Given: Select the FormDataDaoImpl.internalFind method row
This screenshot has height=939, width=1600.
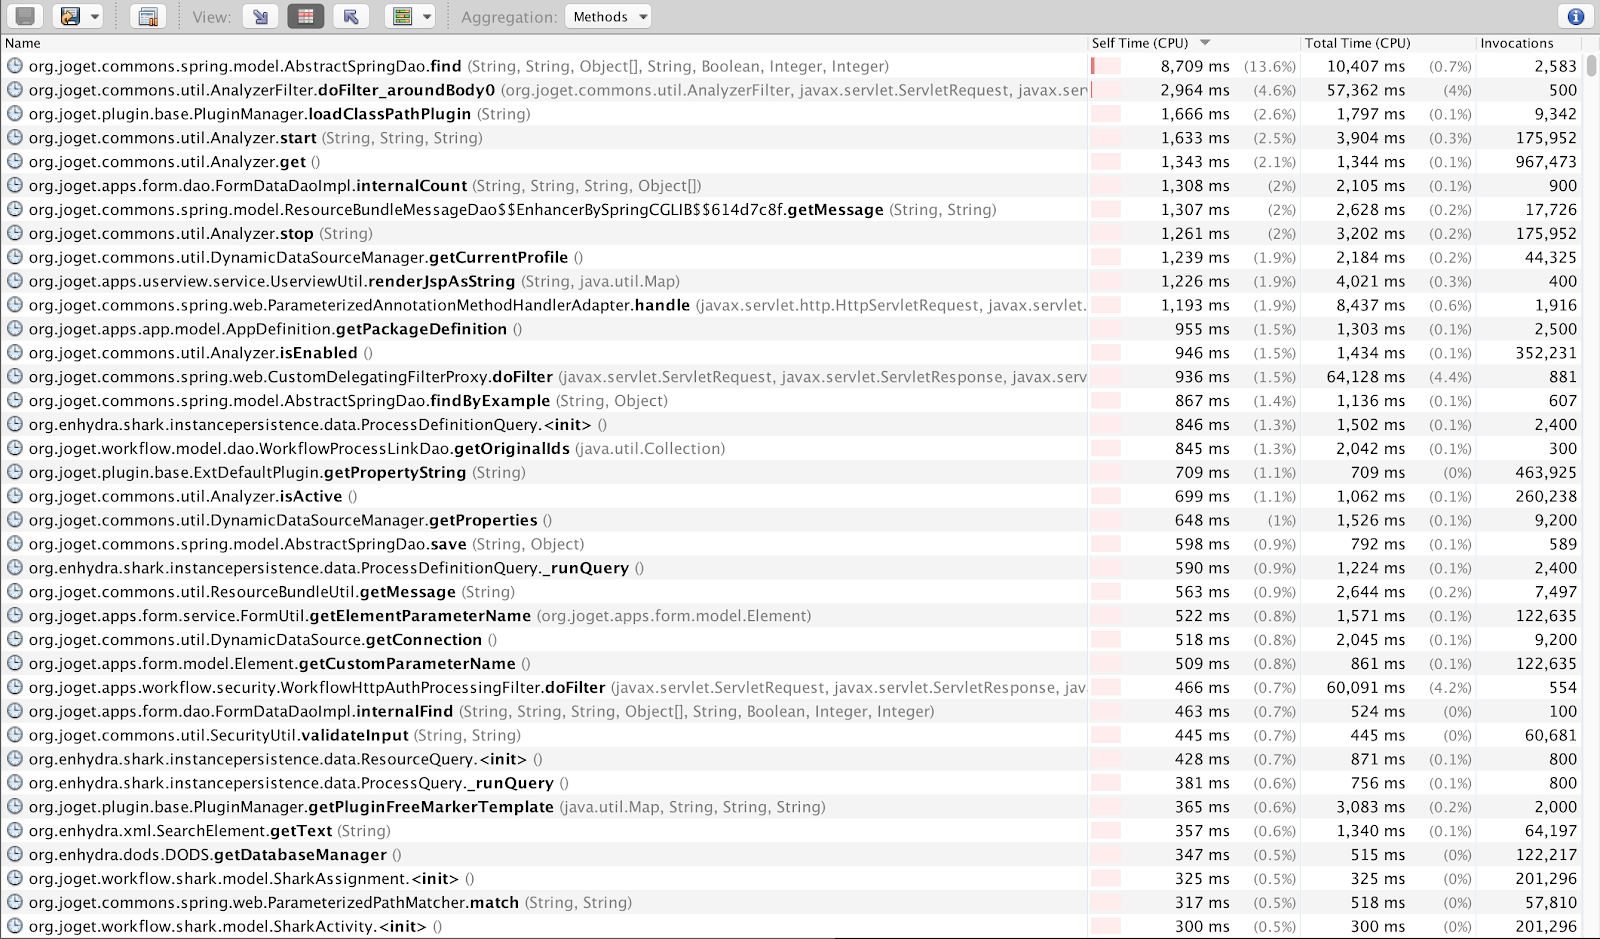Looking at the screenshot, I should pyautogui.click(x=792, y=711).
